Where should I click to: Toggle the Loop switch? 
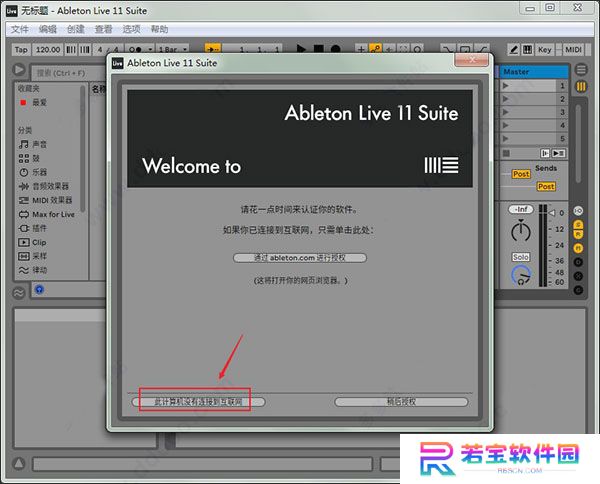[465, 49]
